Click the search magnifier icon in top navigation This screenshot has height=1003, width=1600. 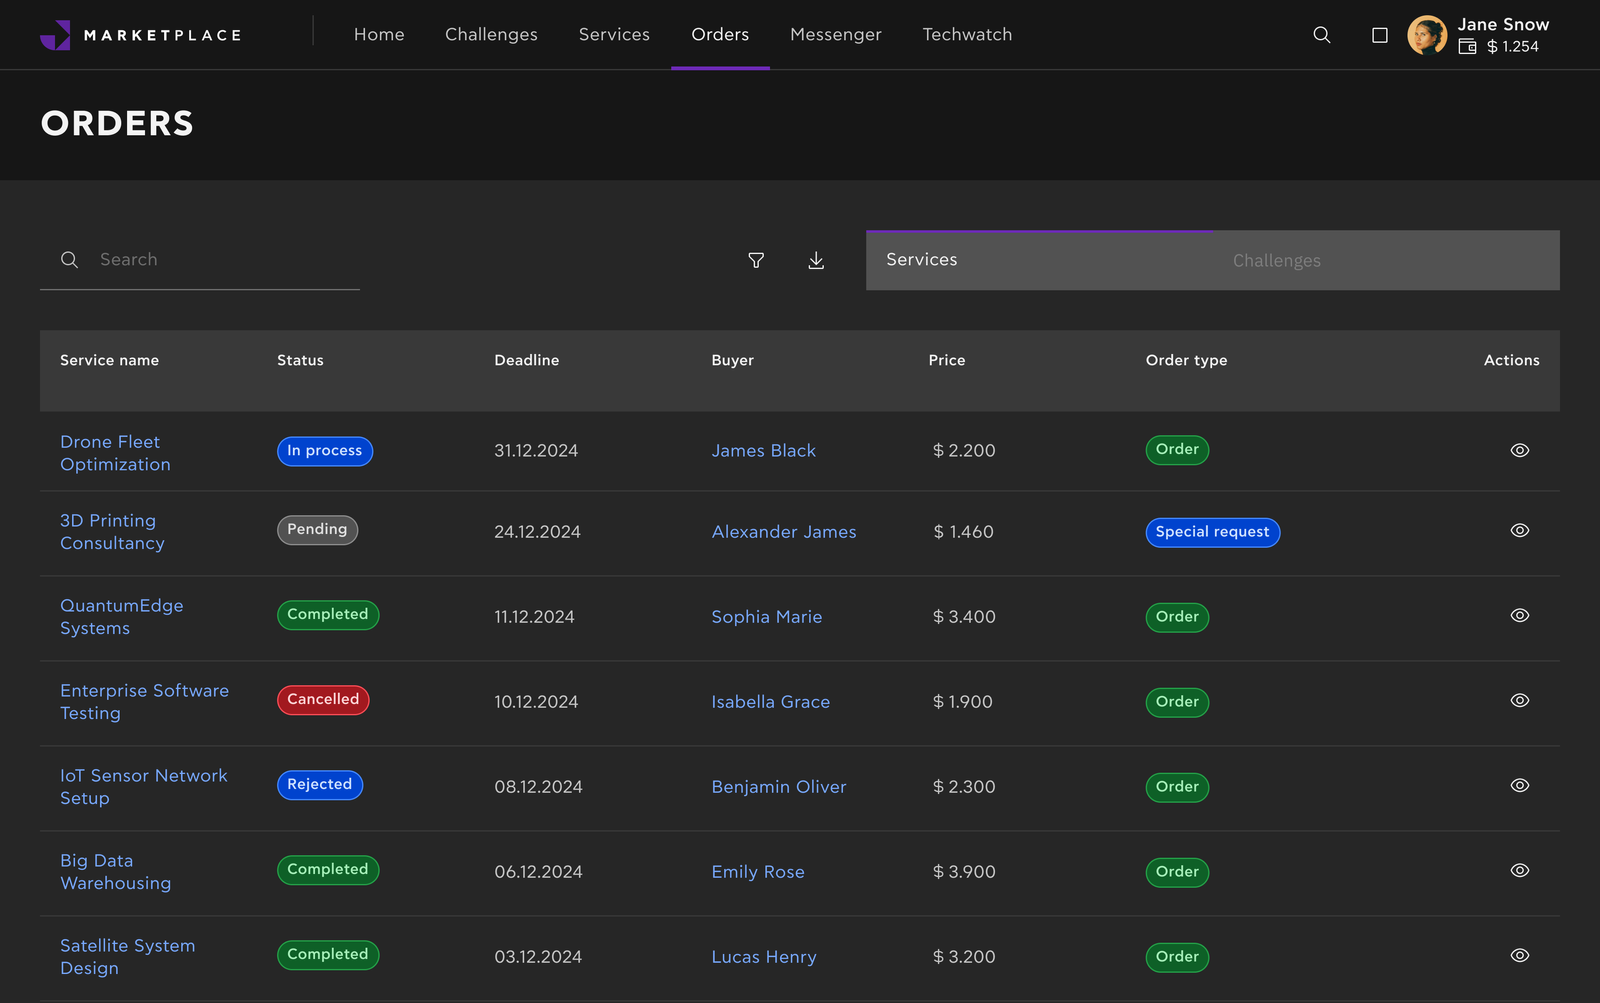[x=1321, y=35]
